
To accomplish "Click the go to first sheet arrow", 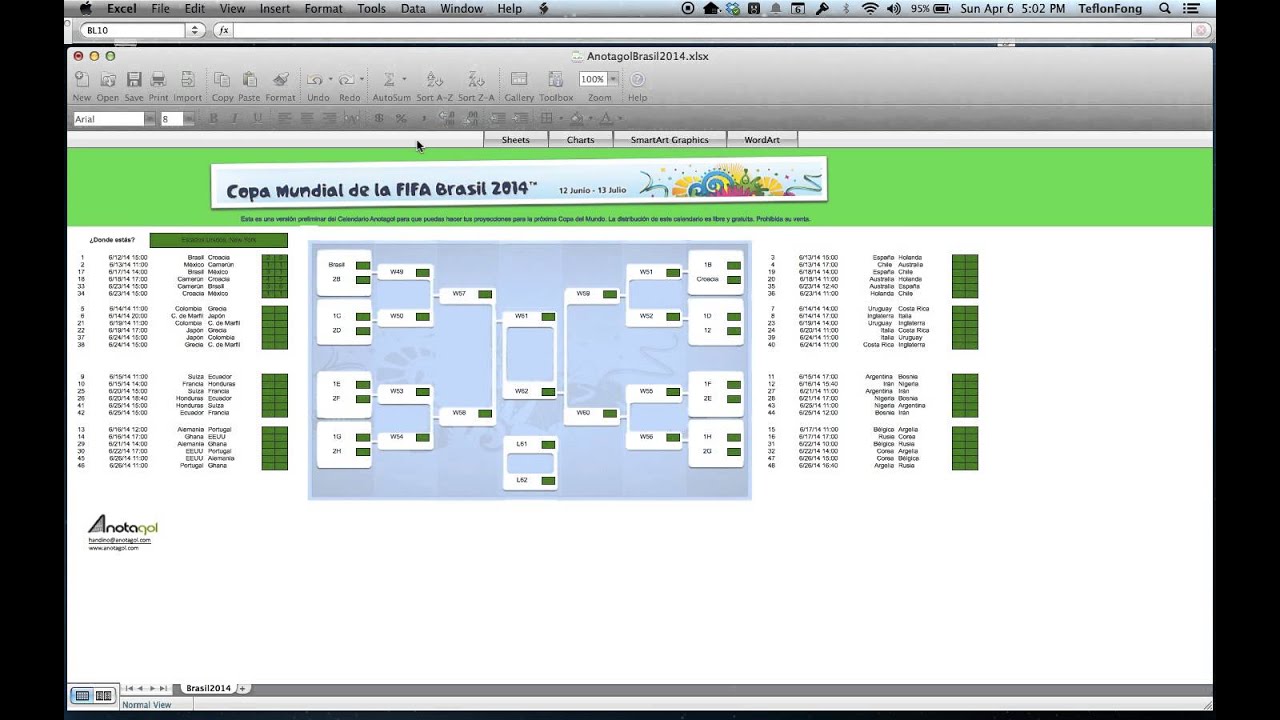I will (x=129, y=688).
